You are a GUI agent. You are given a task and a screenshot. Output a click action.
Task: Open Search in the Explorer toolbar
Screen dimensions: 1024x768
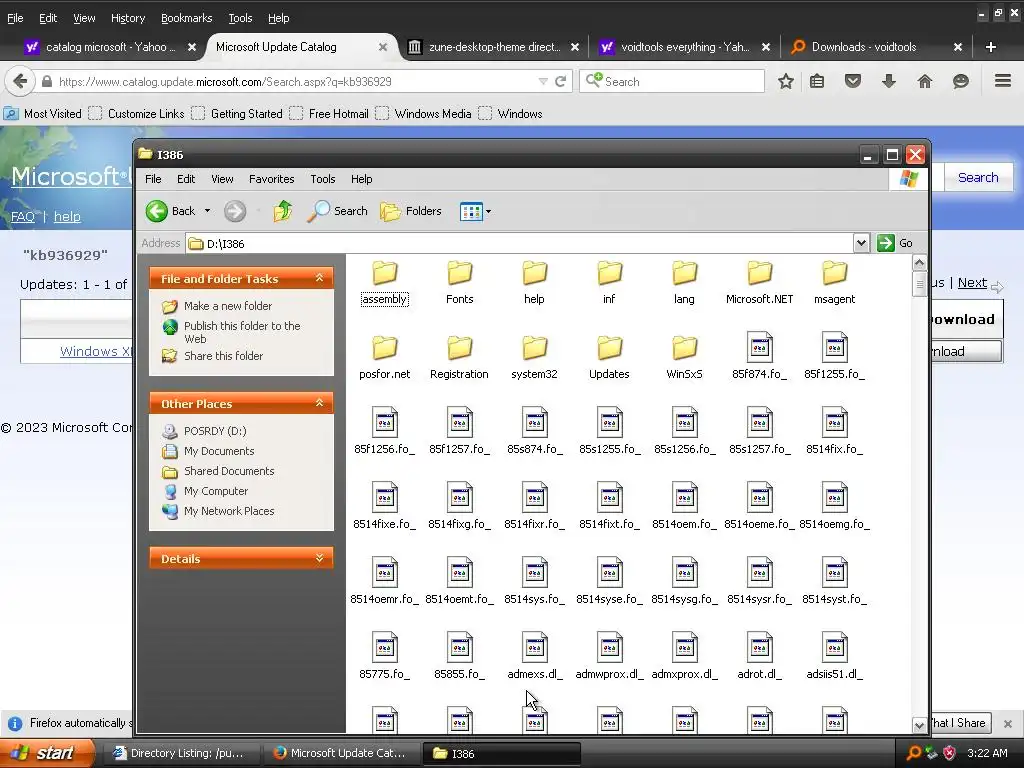337,211
